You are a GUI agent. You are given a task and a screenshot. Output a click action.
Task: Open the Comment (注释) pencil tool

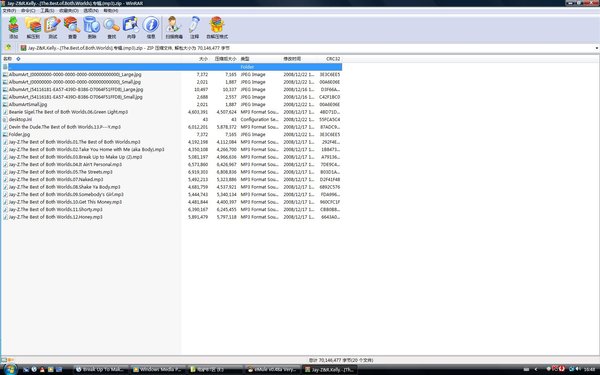(x=194, y=28)
